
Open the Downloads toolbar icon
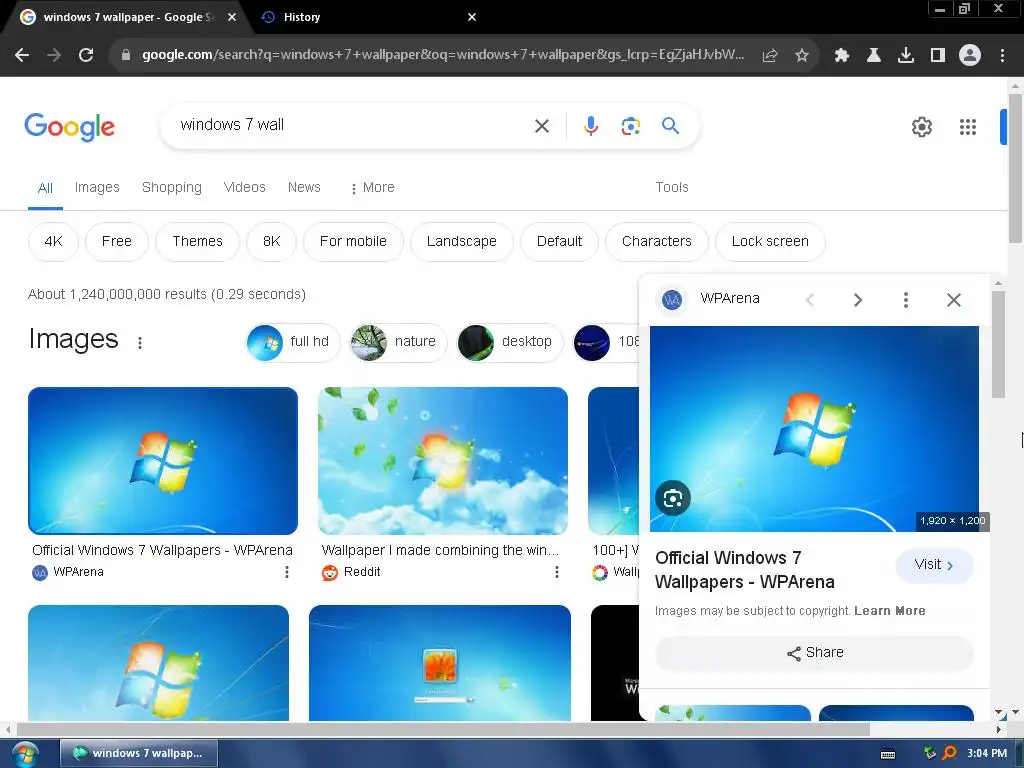[906, 56]
